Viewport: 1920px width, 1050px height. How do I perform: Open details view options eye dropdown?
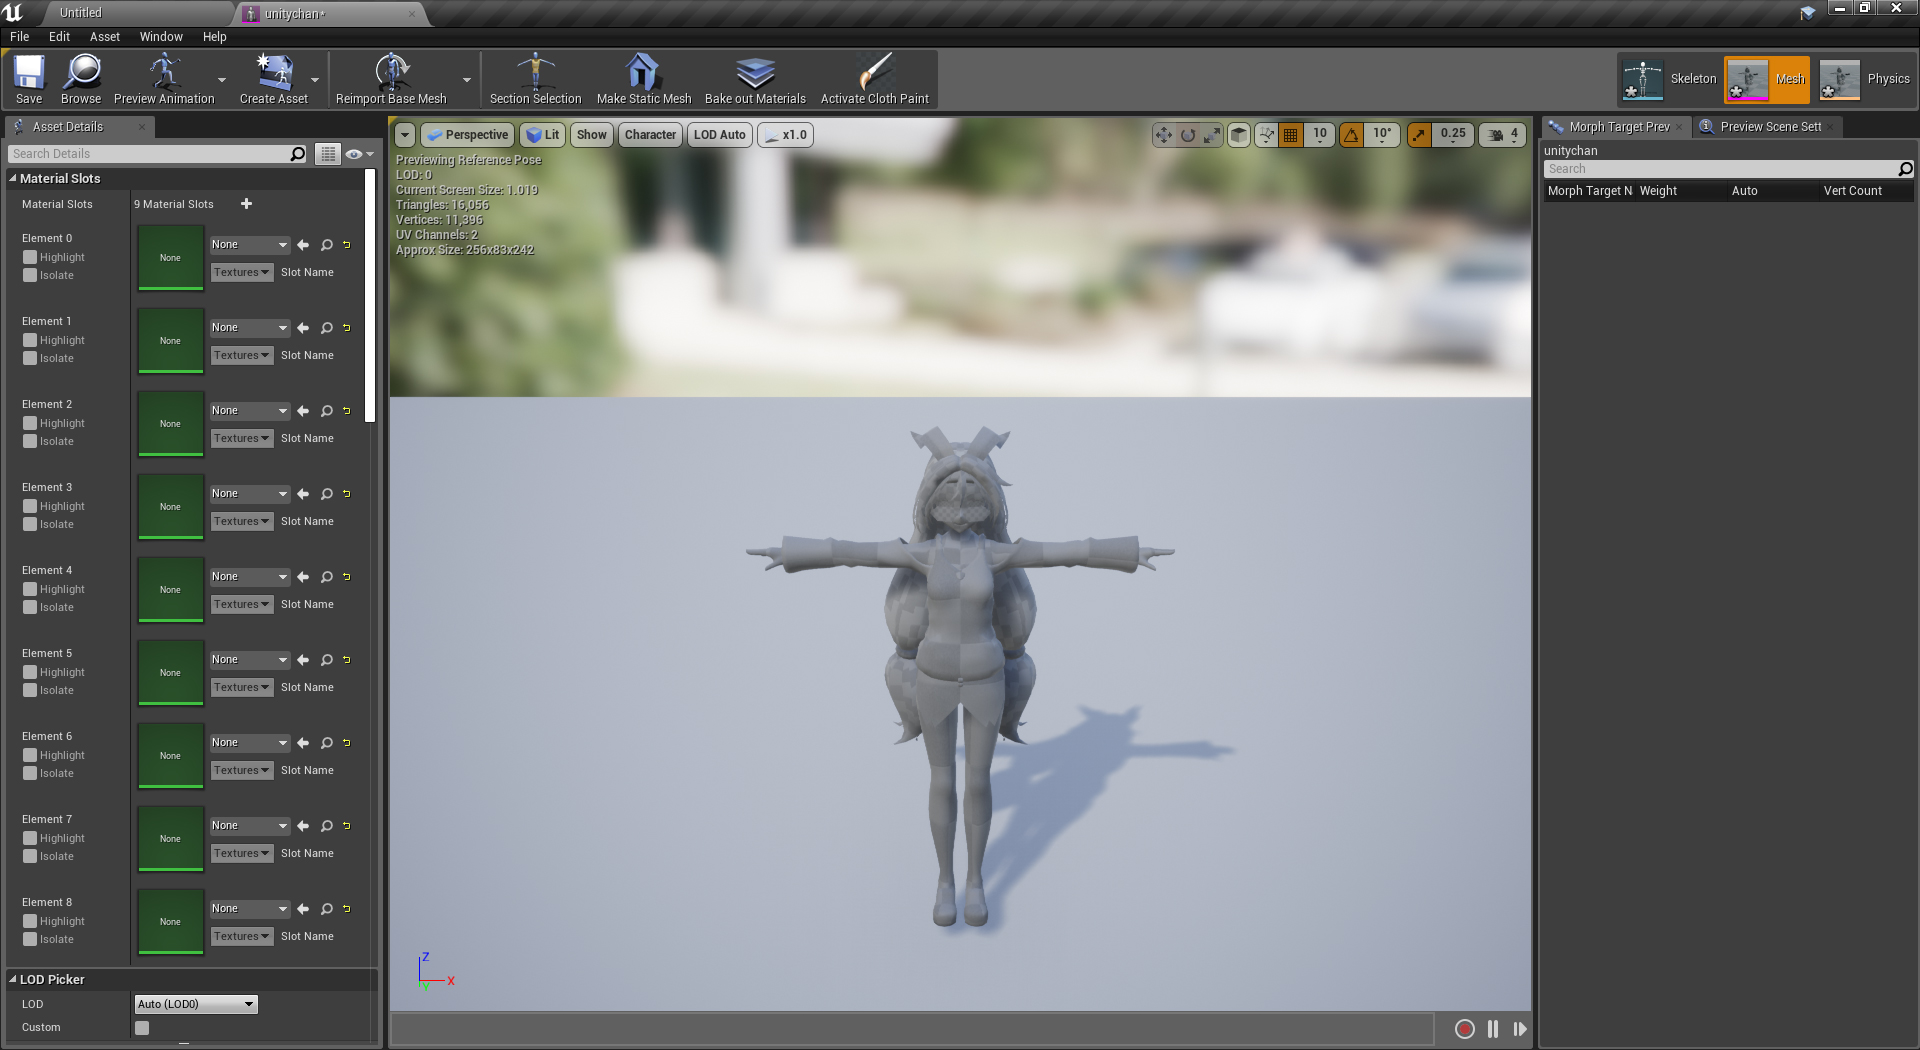coord(359,154)
